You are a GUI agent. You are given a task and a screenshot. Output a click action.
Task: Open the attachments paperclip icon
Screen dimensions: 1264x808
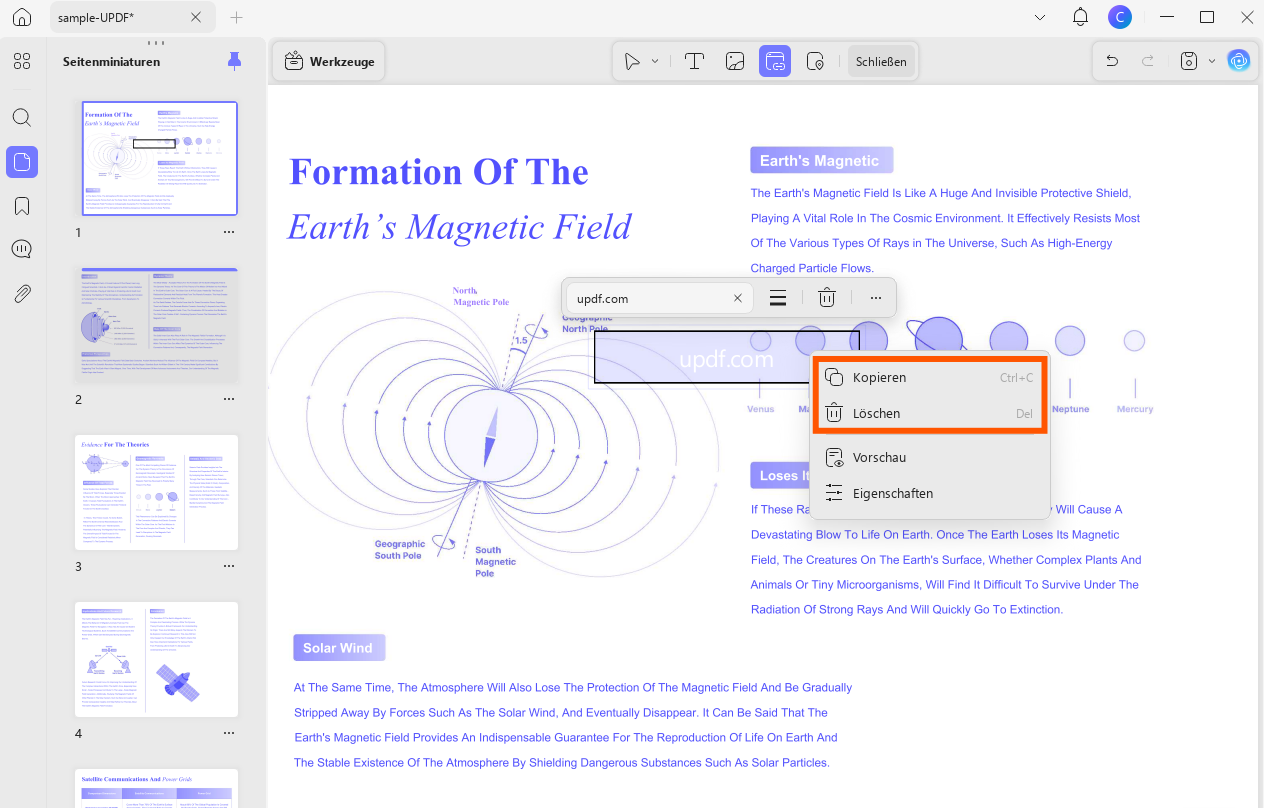(x=22, y=294)
